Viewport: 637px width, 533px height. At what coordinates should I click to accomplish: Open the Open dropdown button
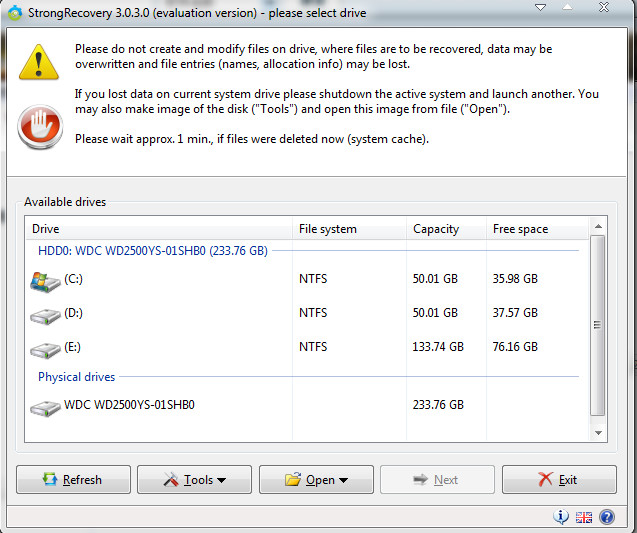pyautogui.click(x=316, y=479)
